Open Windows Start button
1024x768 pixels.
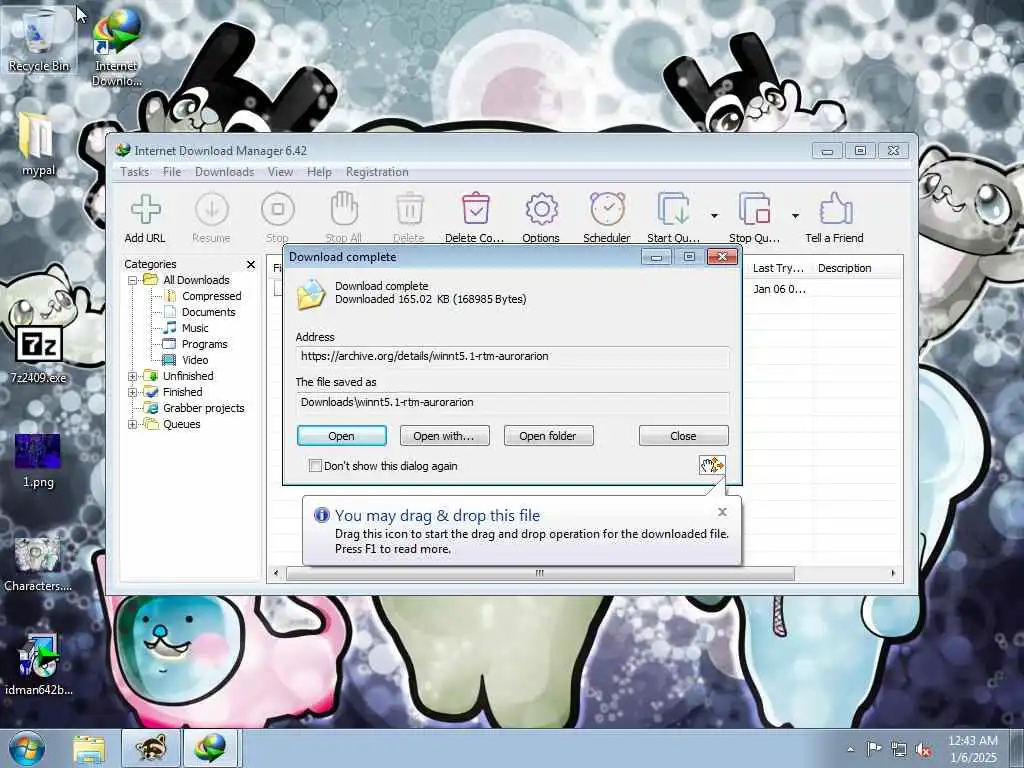pos(27,748)
